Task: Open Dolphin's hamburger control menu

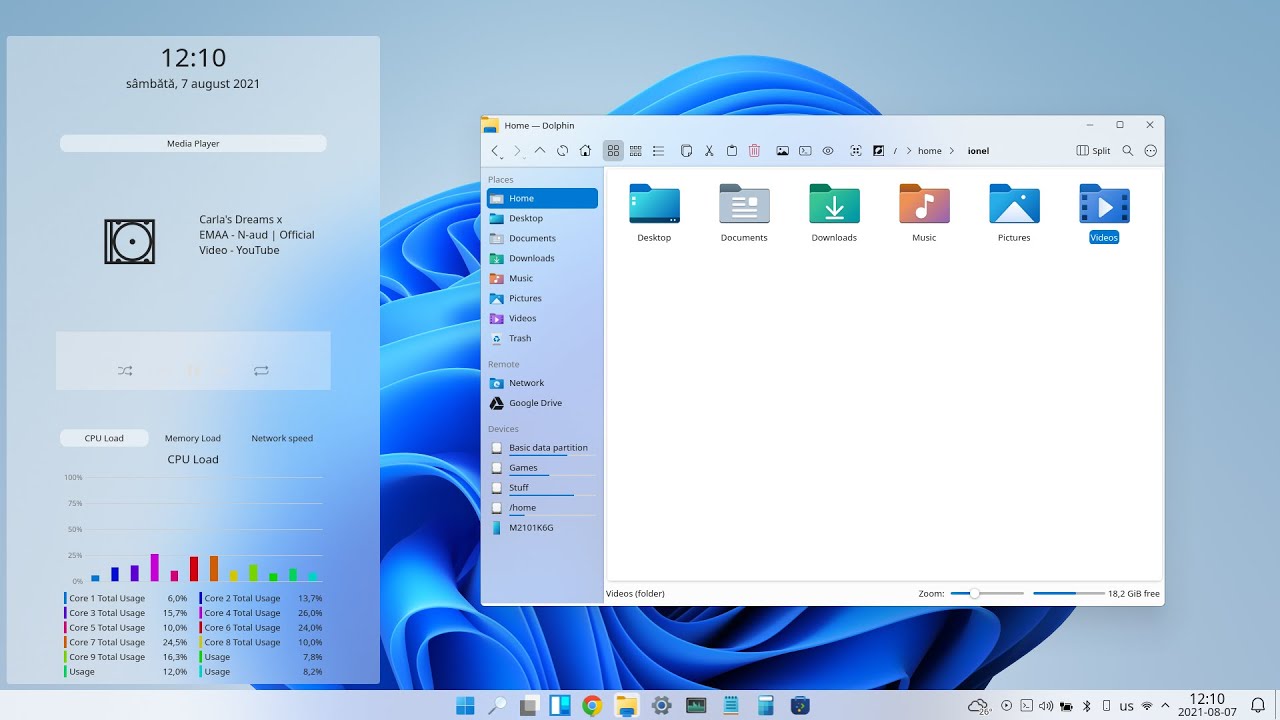Action: 1150,151
